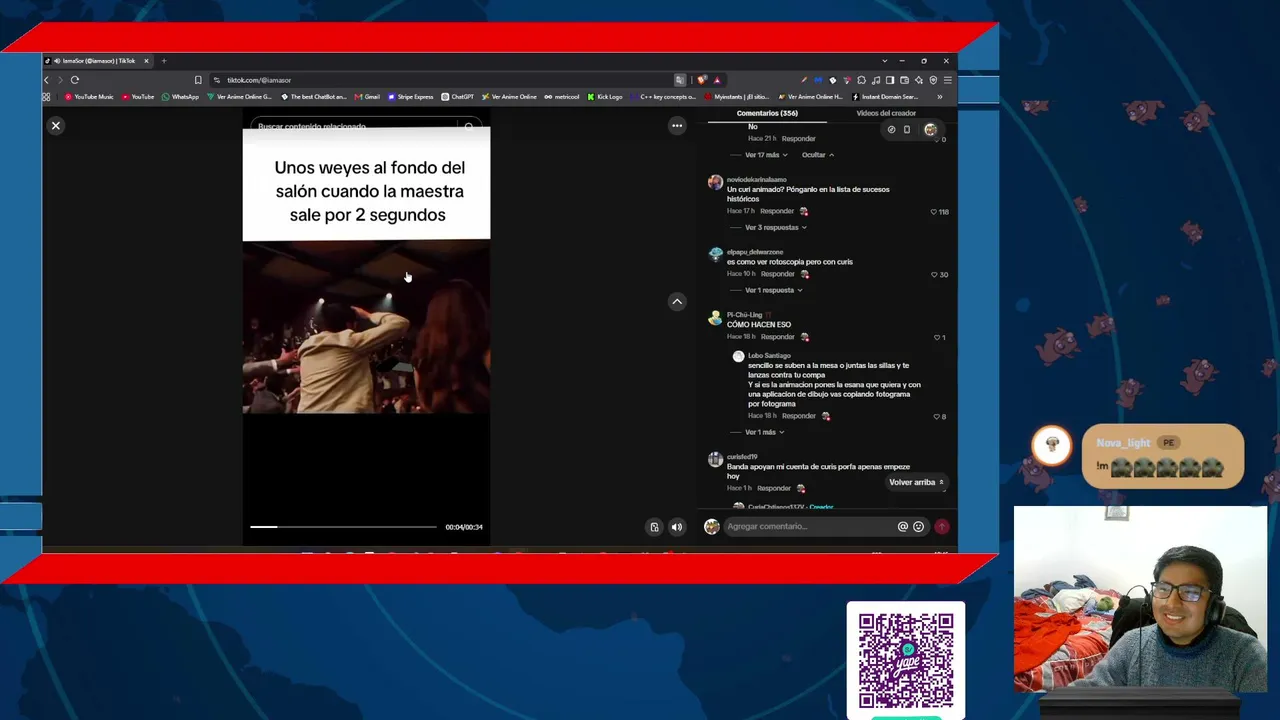Open the emoji picker in comment box
The image size is (1280, 720).
pyautogui.click(x=918, y=527)
